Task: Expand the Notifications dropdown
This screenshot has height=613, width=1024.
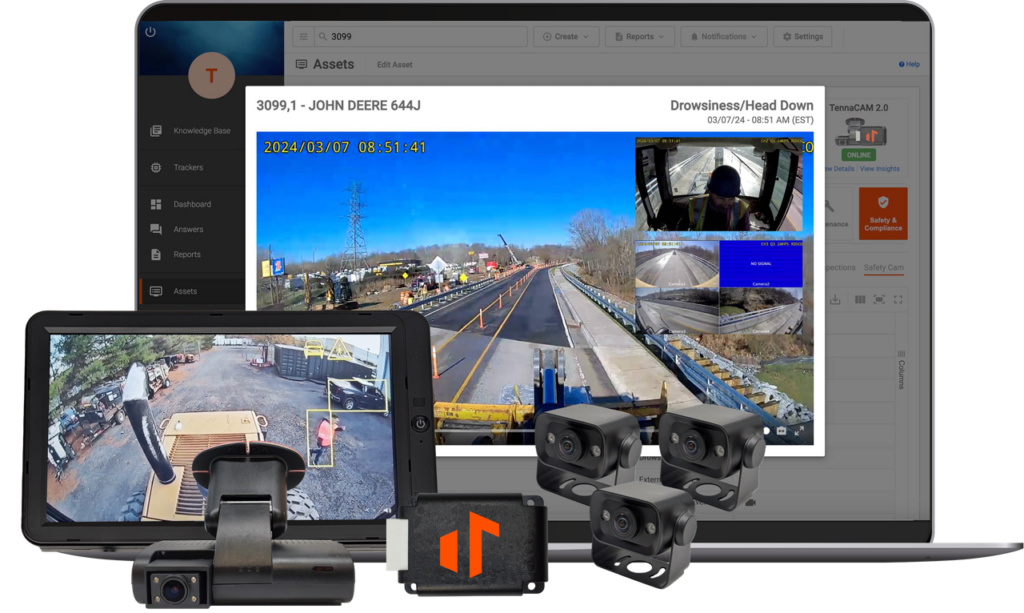Action: pos(724,37)
